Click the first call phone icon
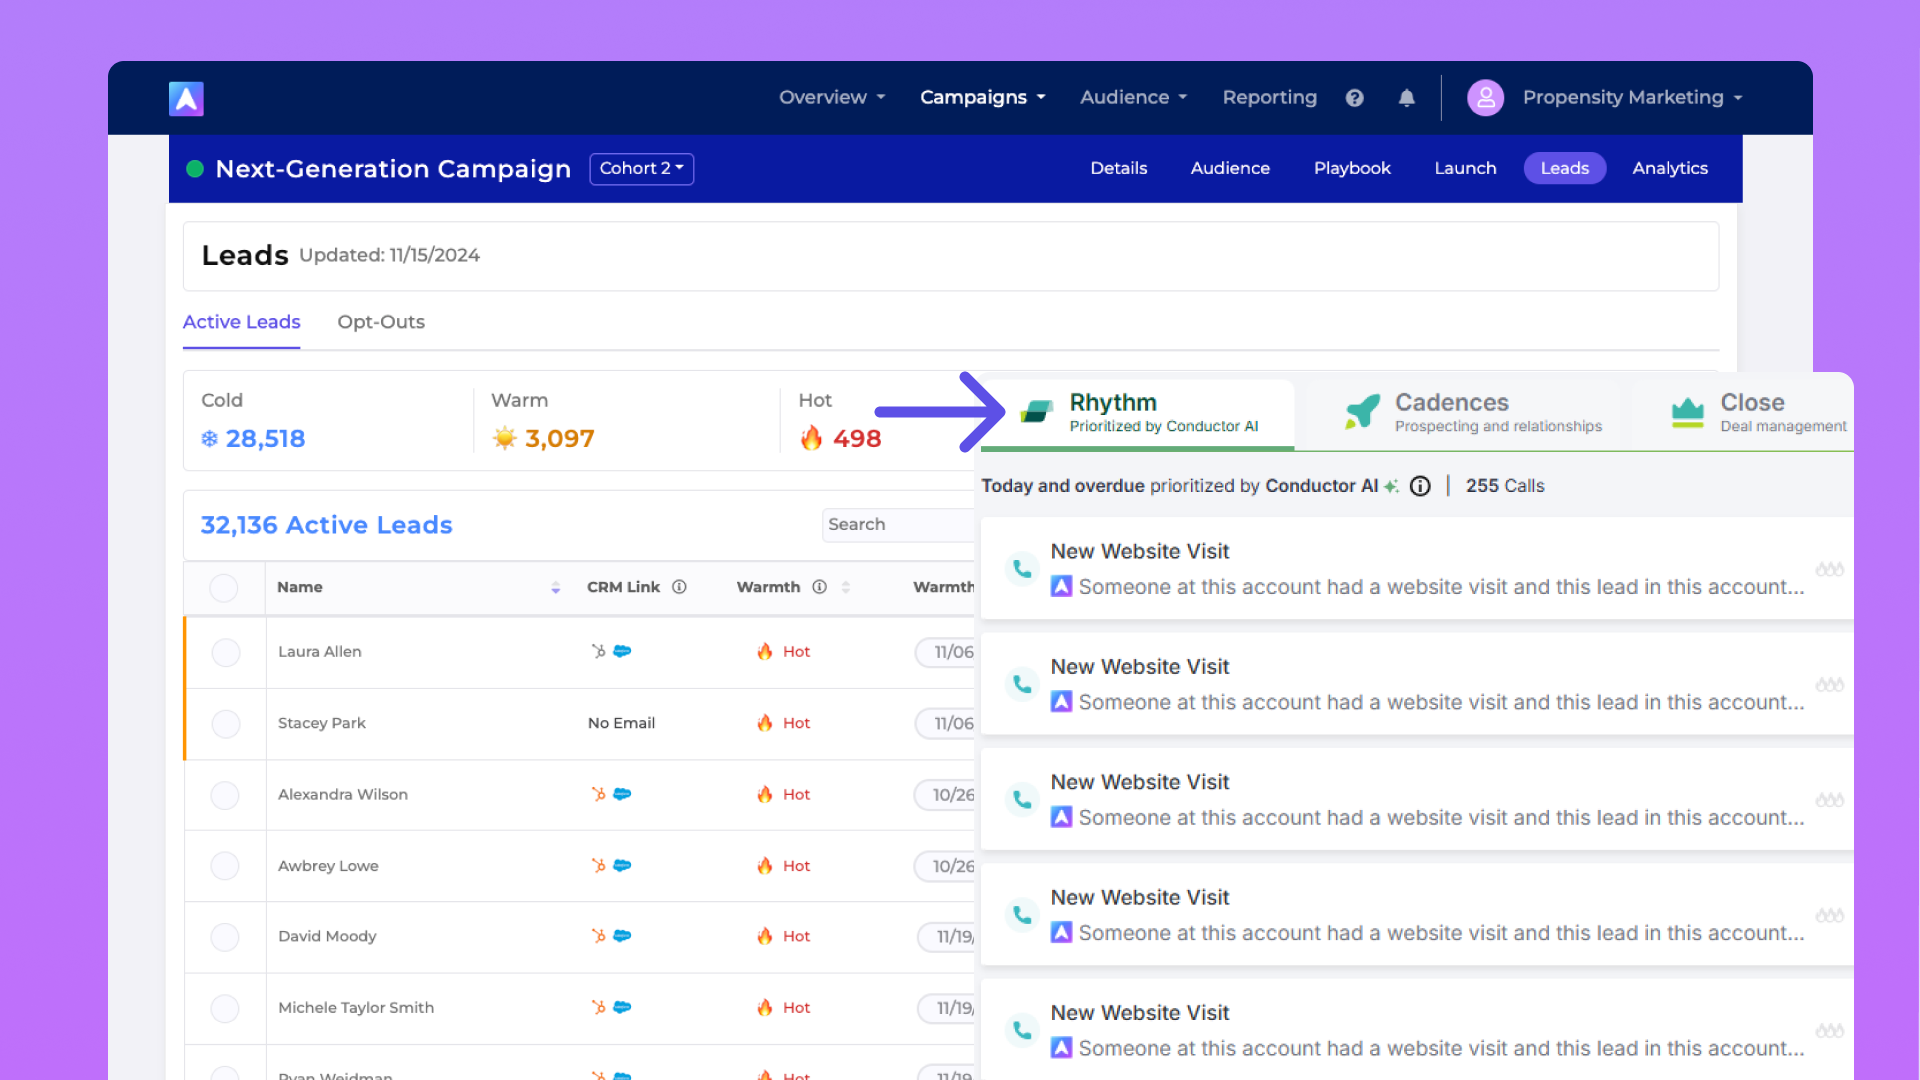Image resolution: width=1920 pixels, height=1080 pixels. (1022, 569)
